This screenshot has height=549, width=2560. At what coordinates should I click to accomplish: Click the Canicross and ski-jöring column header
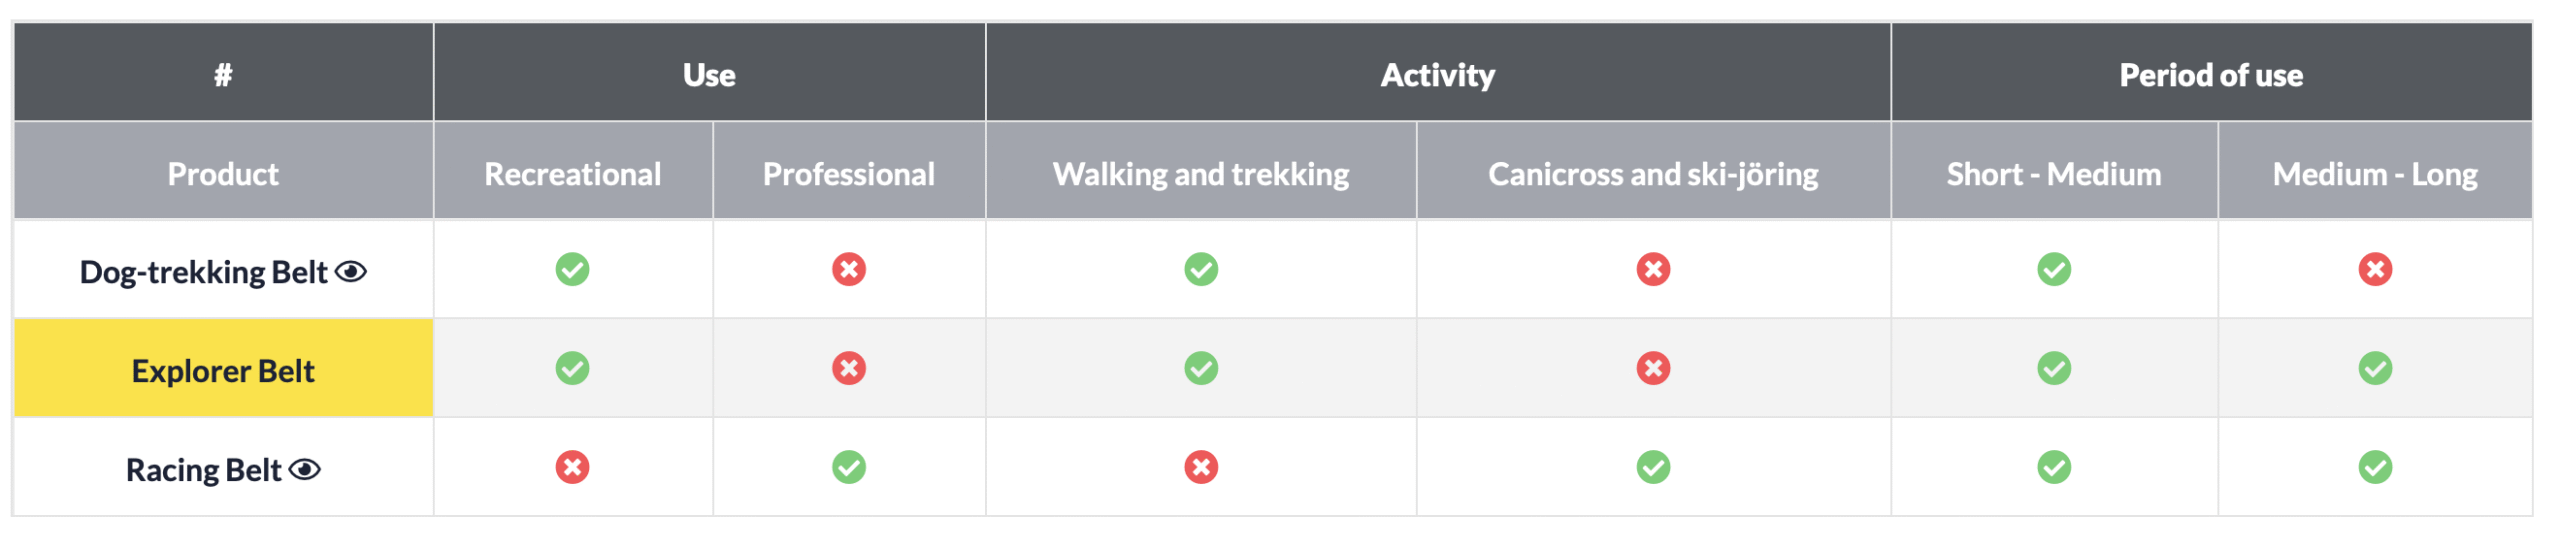point(1653,174)
